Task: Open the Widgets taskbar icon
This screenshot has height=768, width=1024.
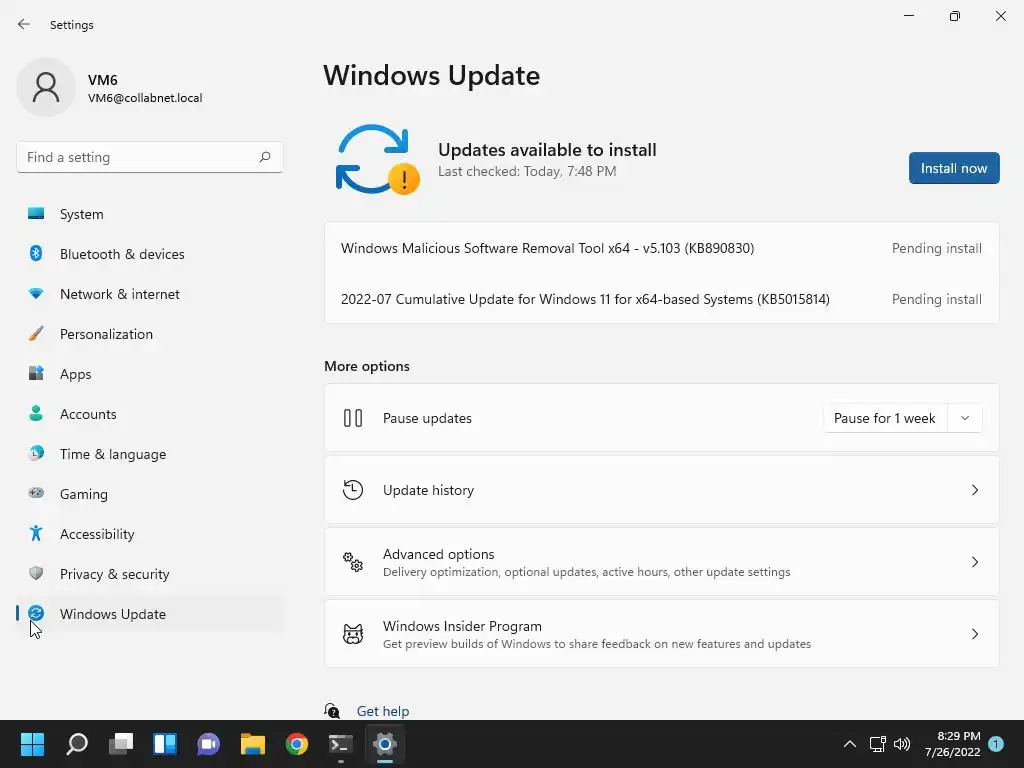Action: 165,744
